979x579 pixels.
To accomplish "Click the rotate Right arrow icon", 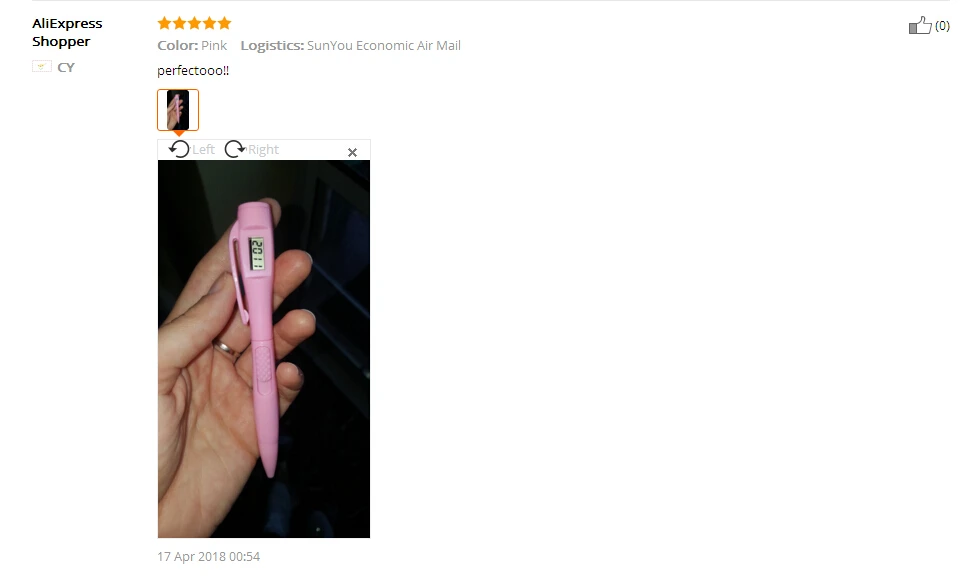I will (235, 149).
